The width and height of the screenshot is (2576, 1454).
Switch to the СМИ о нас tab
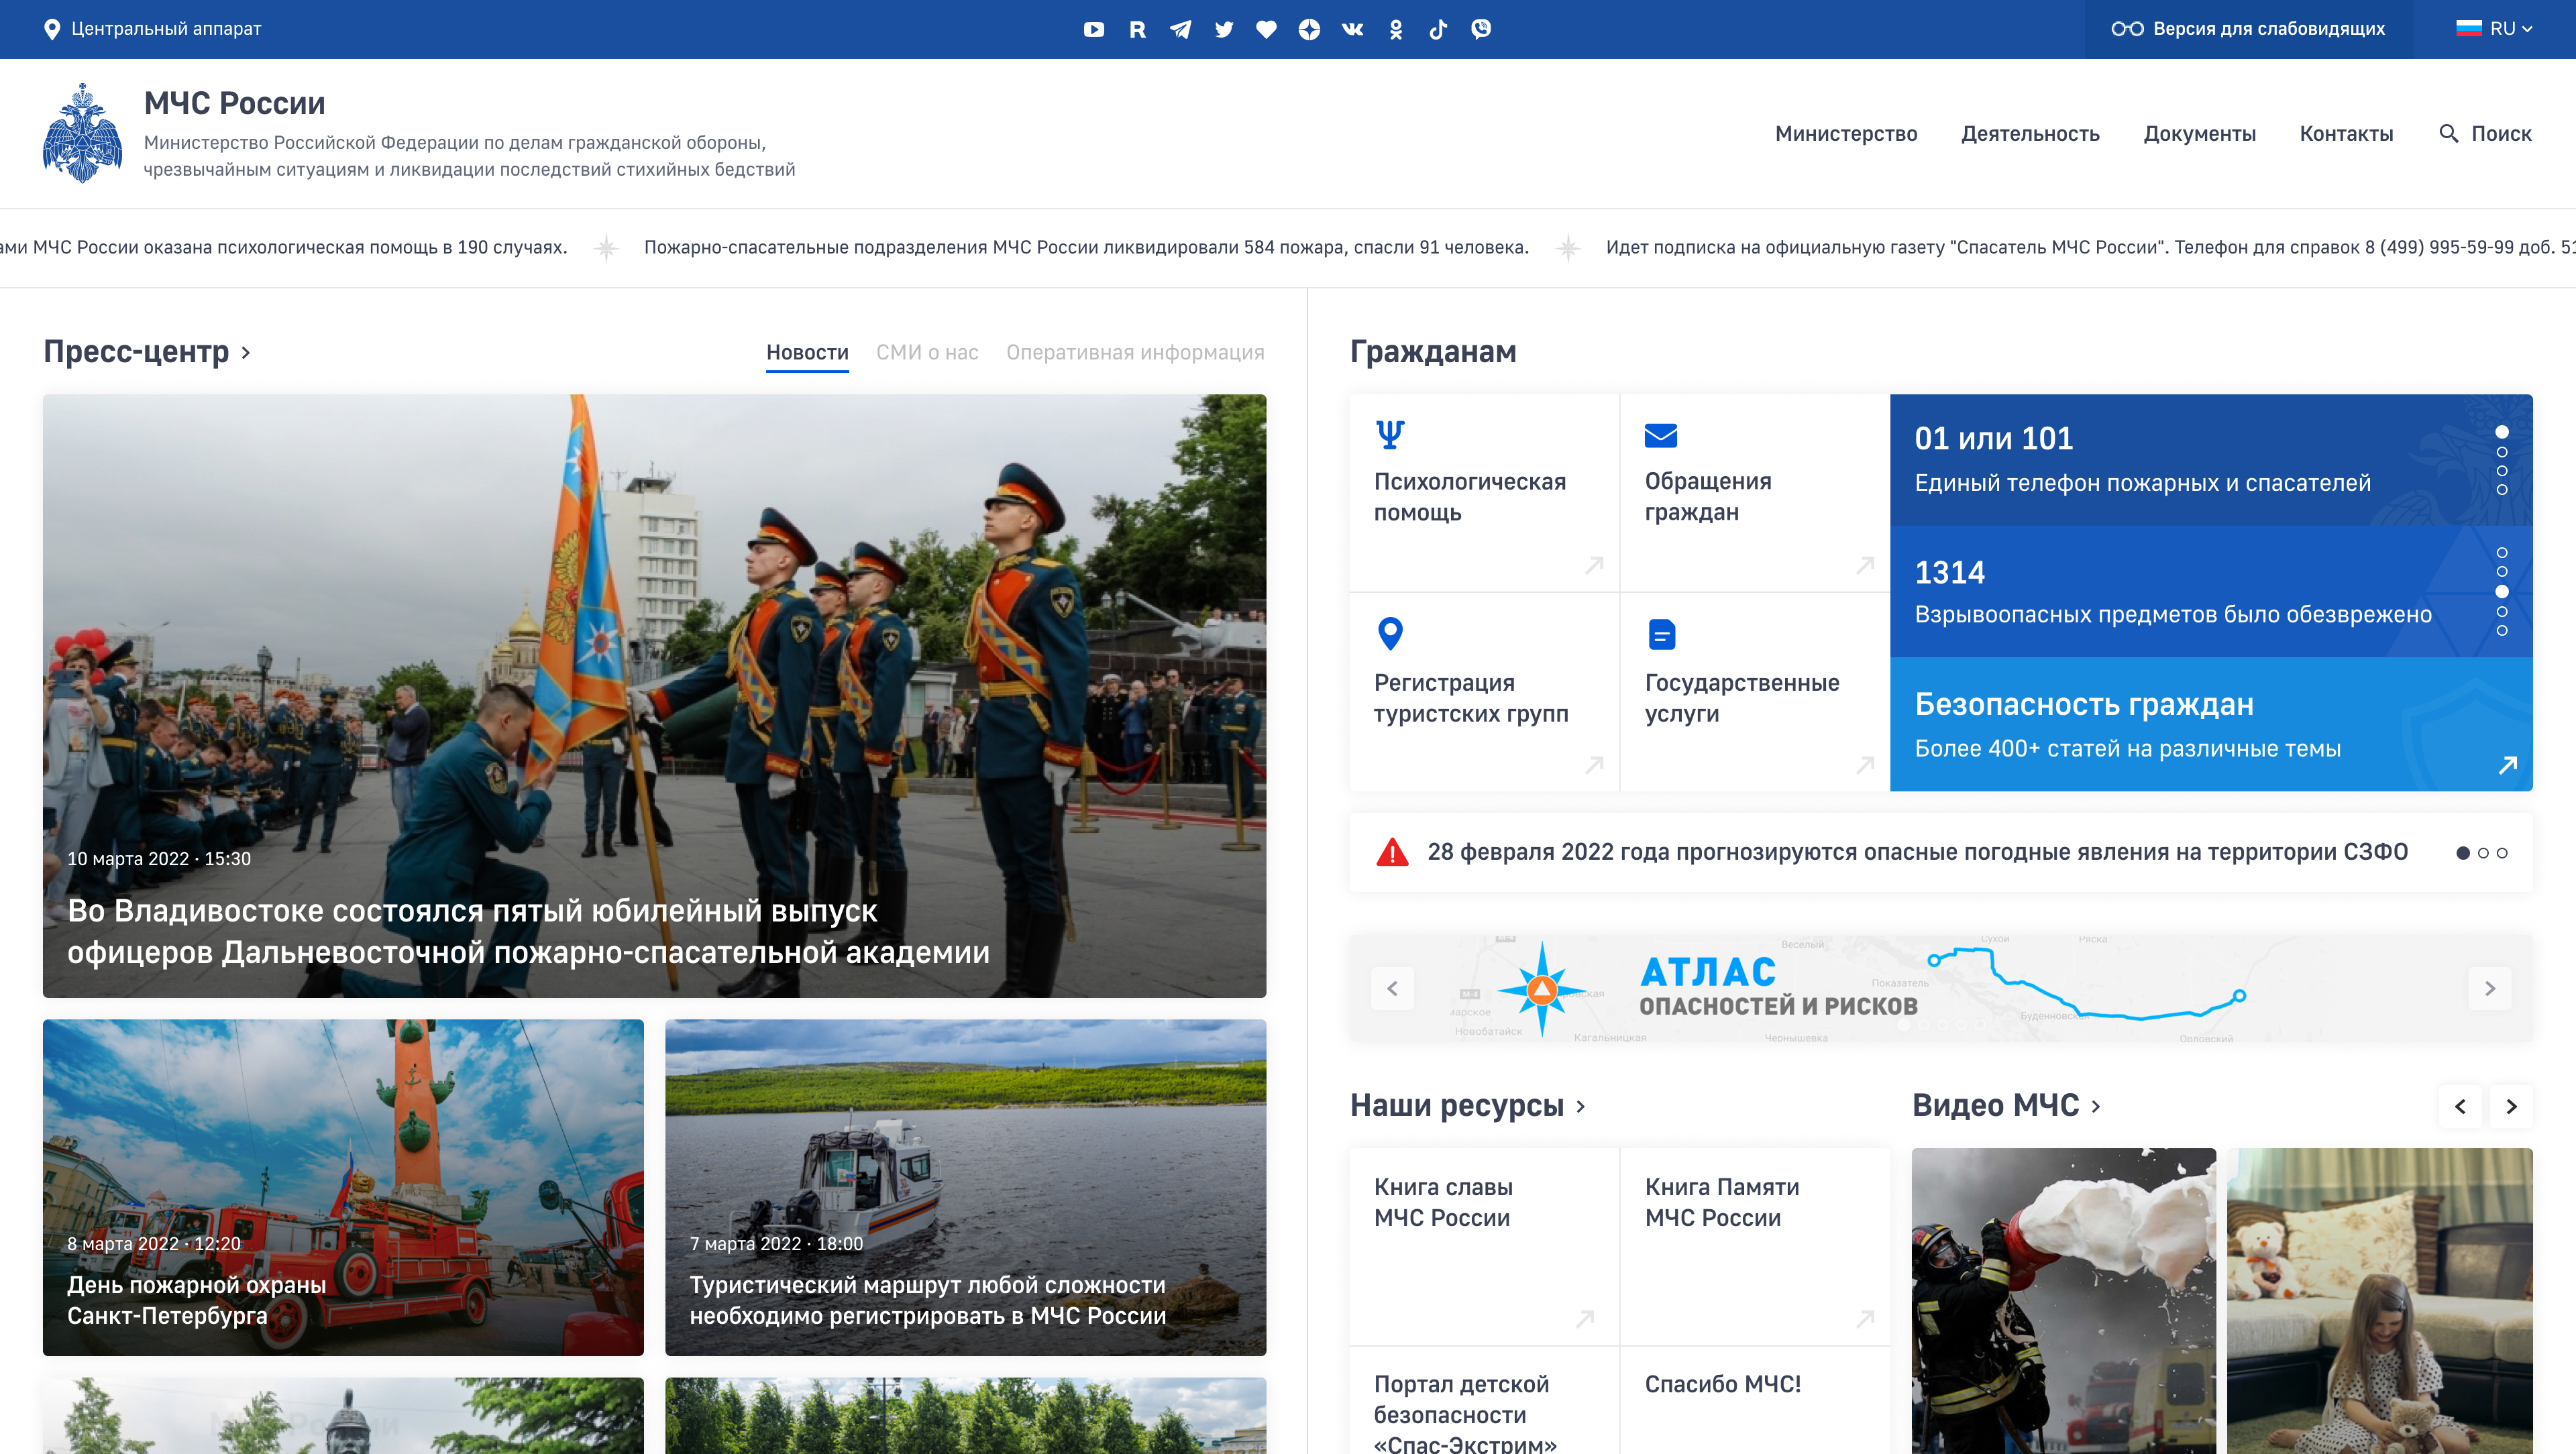[x=927, y=352]
